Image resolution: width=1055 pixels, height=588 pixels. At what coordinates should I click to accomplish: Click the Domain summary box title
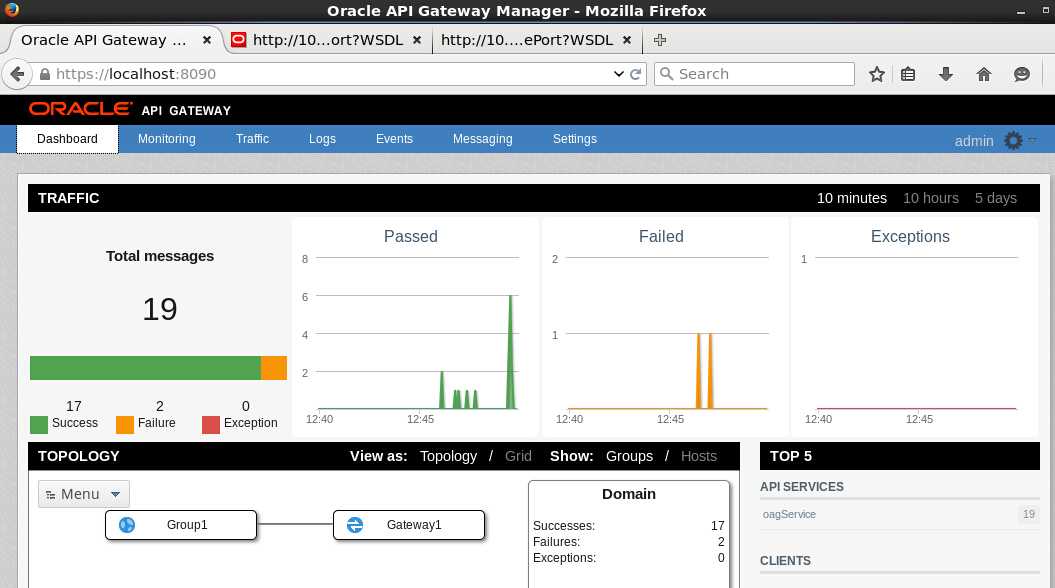pos(628,494)
